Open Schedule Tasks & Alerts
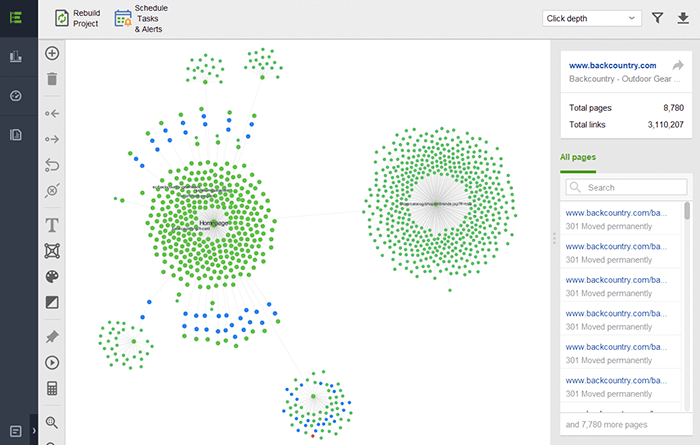700x445 pixels. (x=141, y=19)
